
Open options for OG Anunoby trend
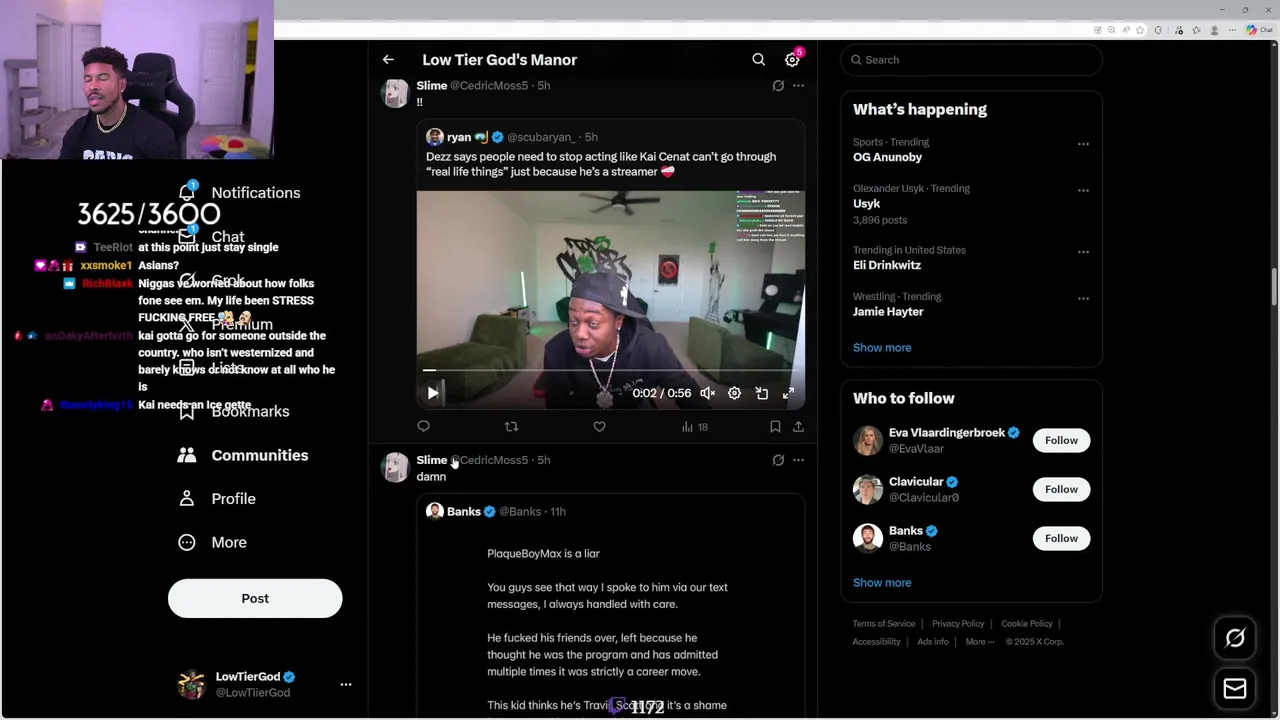(x=1083, y=144)
